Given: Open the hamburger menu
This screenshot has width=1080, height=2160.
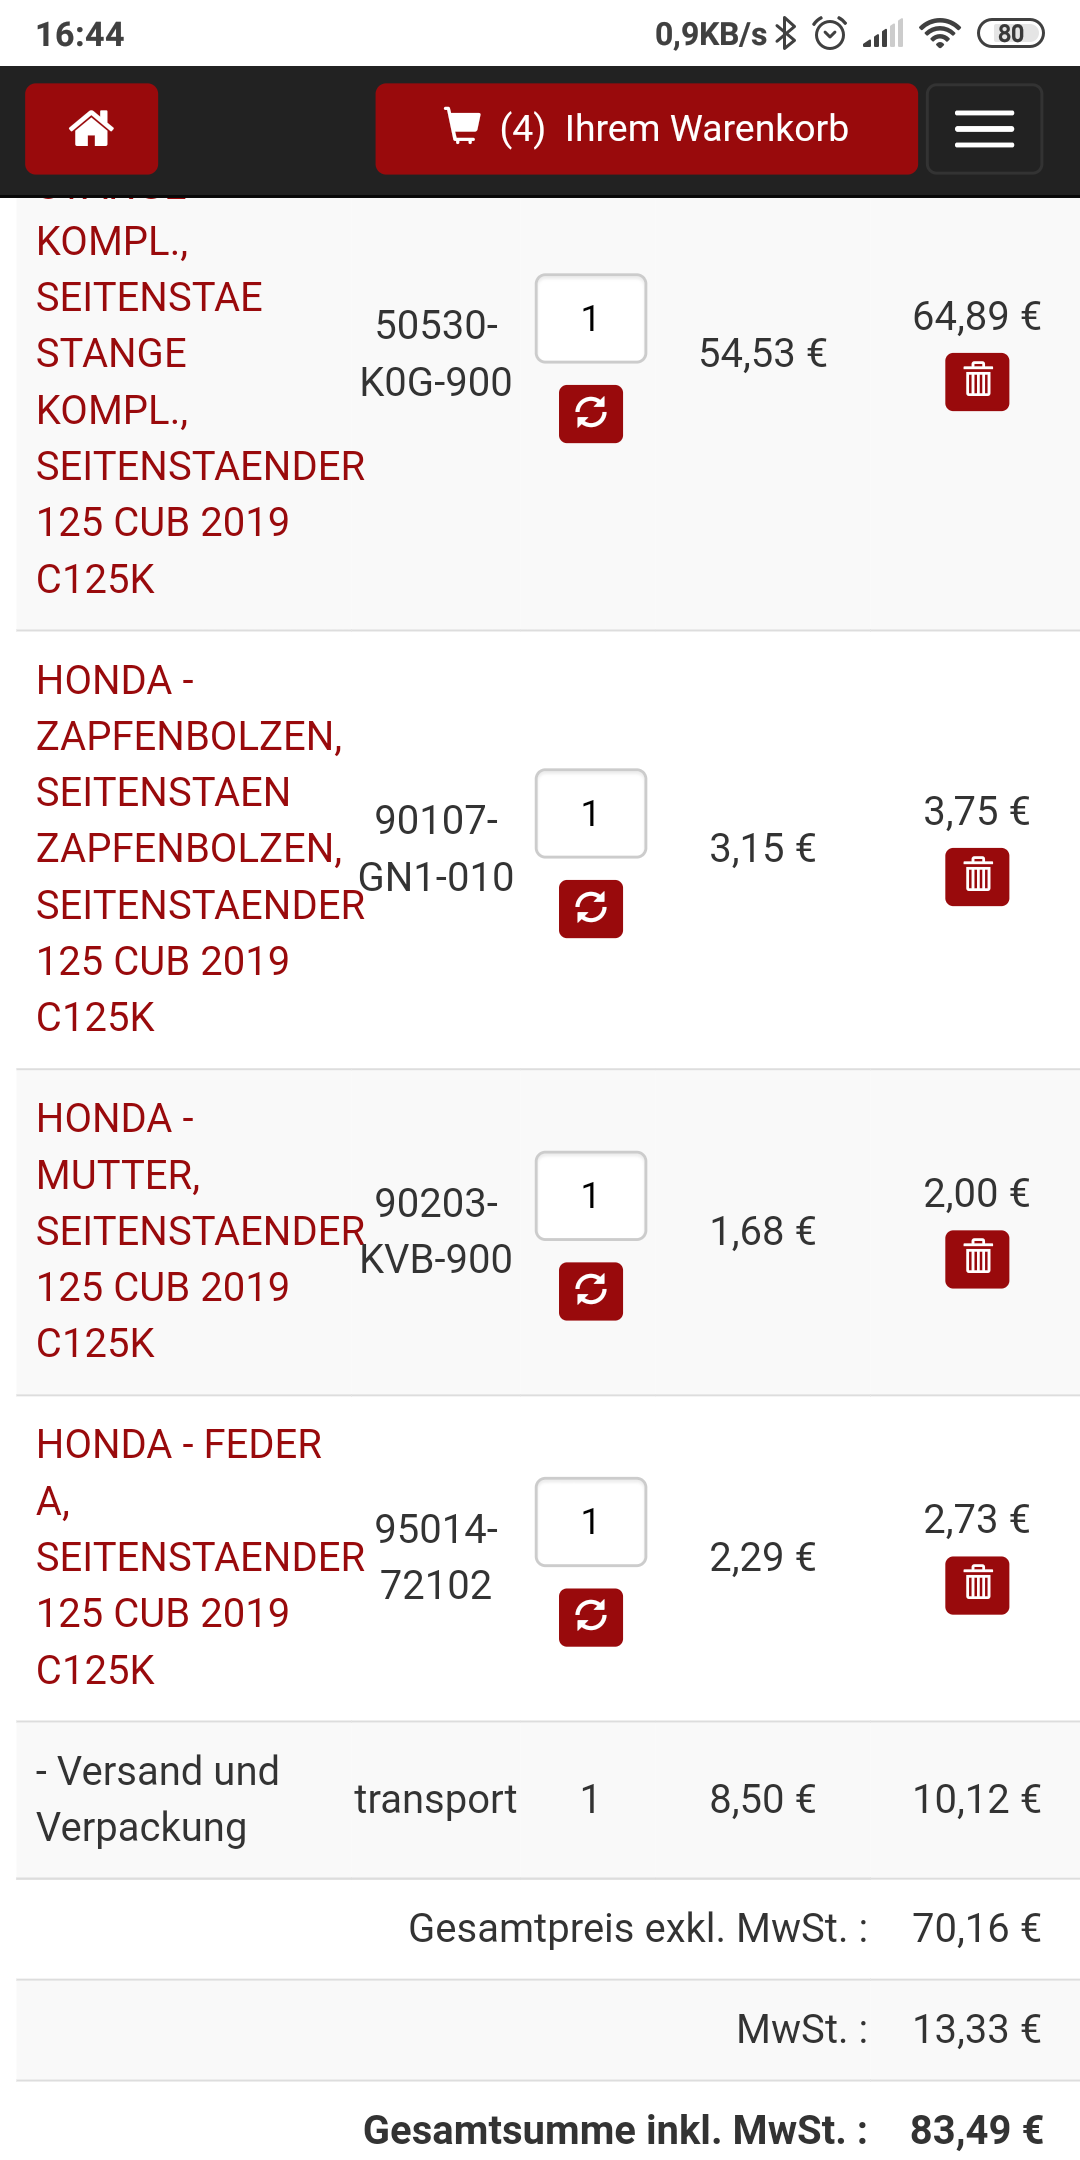Looking at the screenshot, I should [984, 129].
